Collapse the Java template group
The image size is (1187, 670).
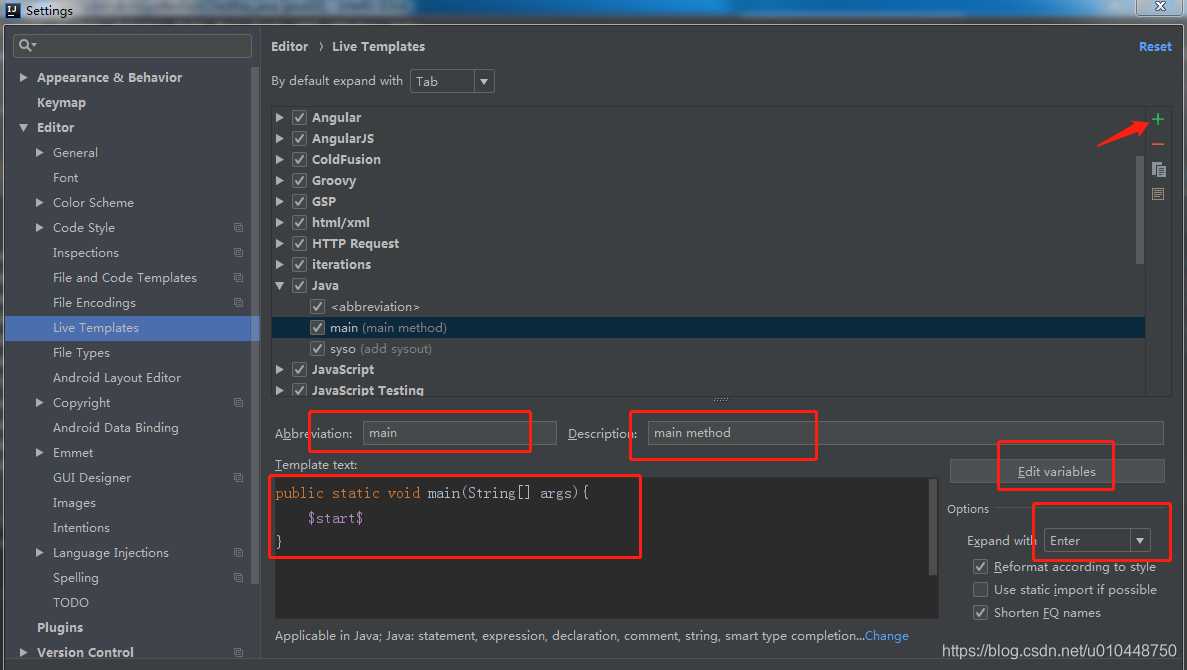coord(280,285)
